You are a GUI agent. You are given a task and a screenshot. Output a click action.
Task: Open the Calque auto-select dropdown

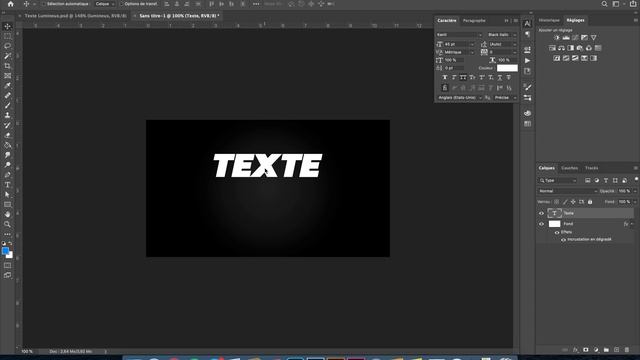105,4
